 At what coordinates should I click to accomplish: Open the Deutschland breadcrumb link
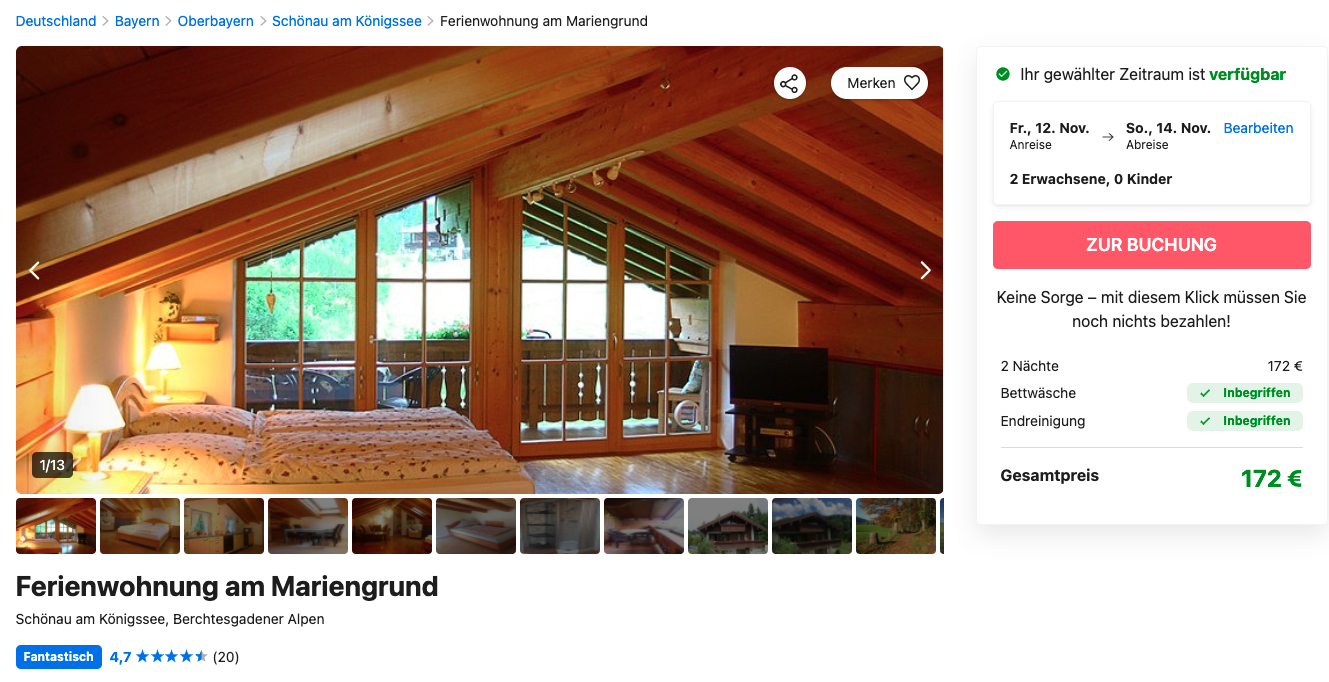(x=56, y=21)
